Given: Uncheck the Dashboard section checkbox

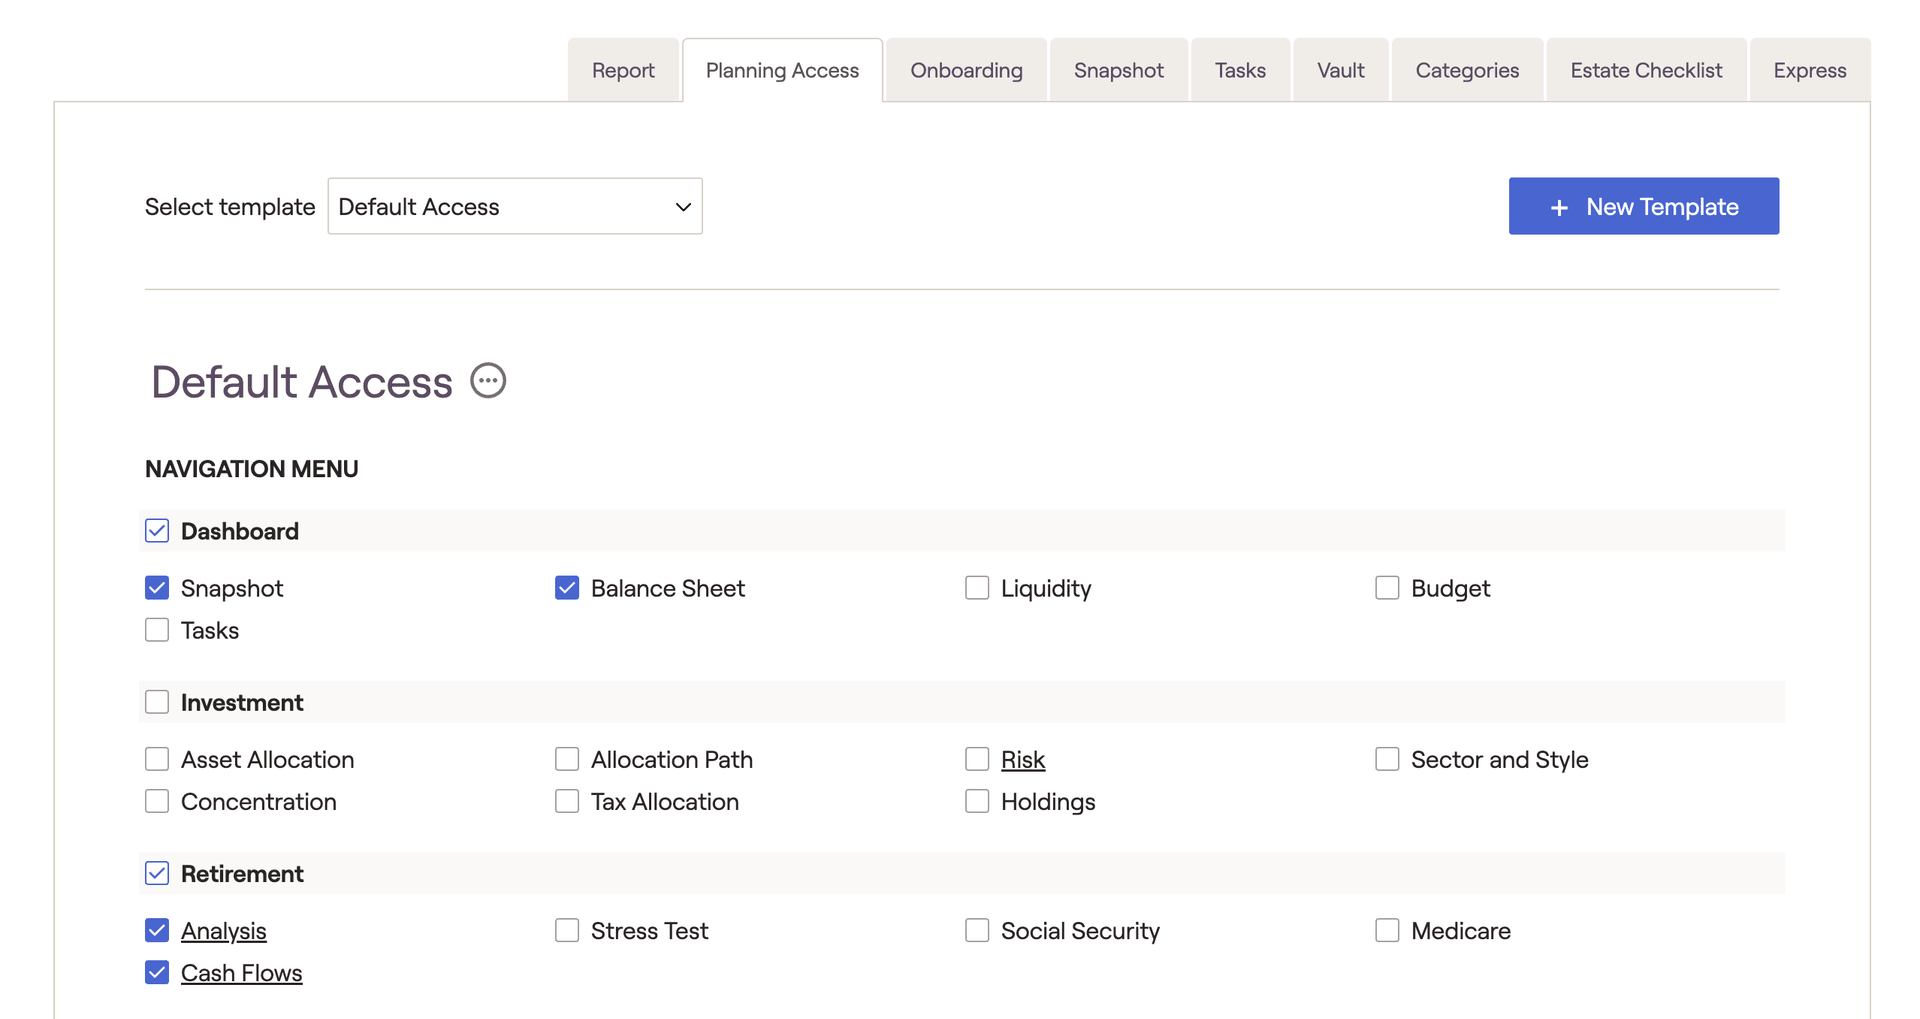Looking at the screenshot, I should 157,531.
